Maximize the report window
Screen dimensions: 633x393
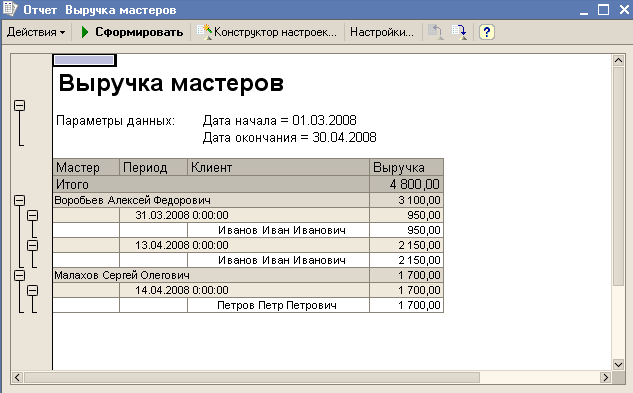pos(604,9)
